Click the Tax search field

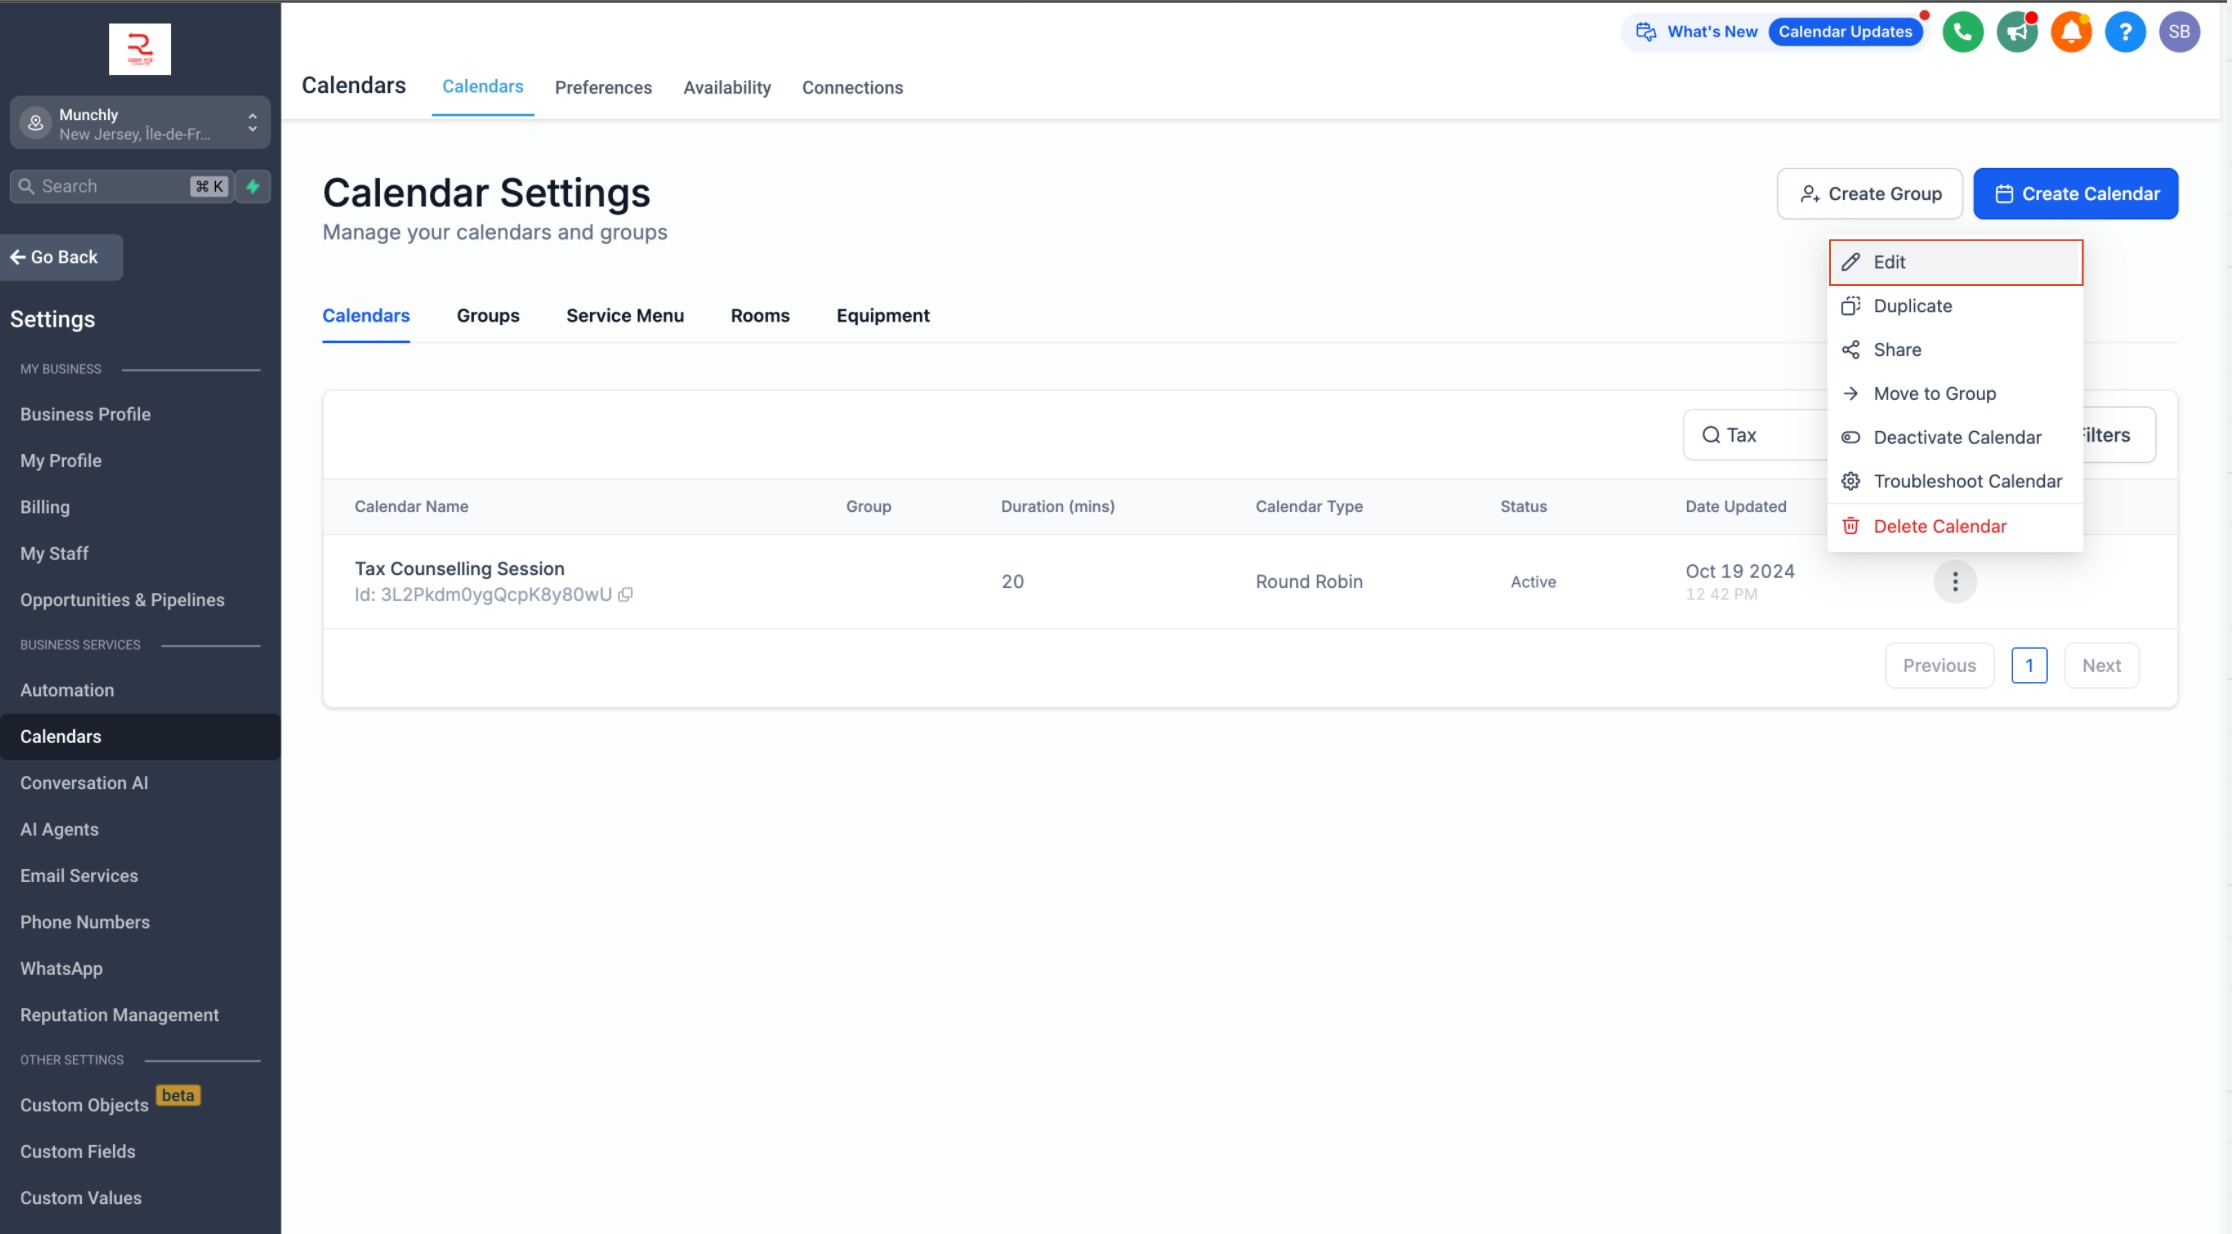pos(1760,435)
